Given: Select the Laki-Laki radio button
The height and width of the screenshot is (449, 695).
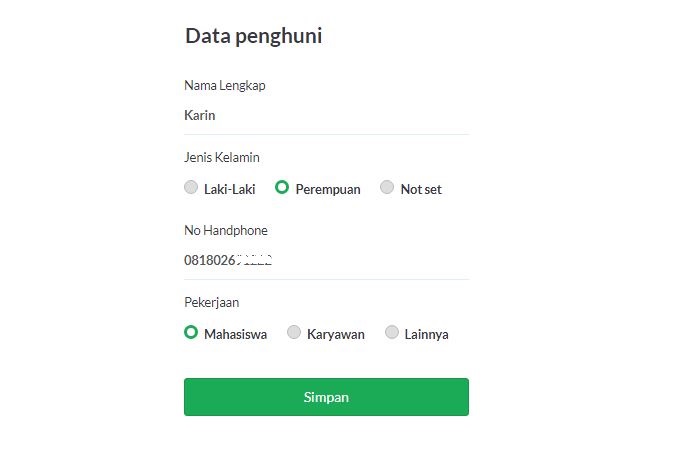Looking at the screenshot, I should (191, 187).
